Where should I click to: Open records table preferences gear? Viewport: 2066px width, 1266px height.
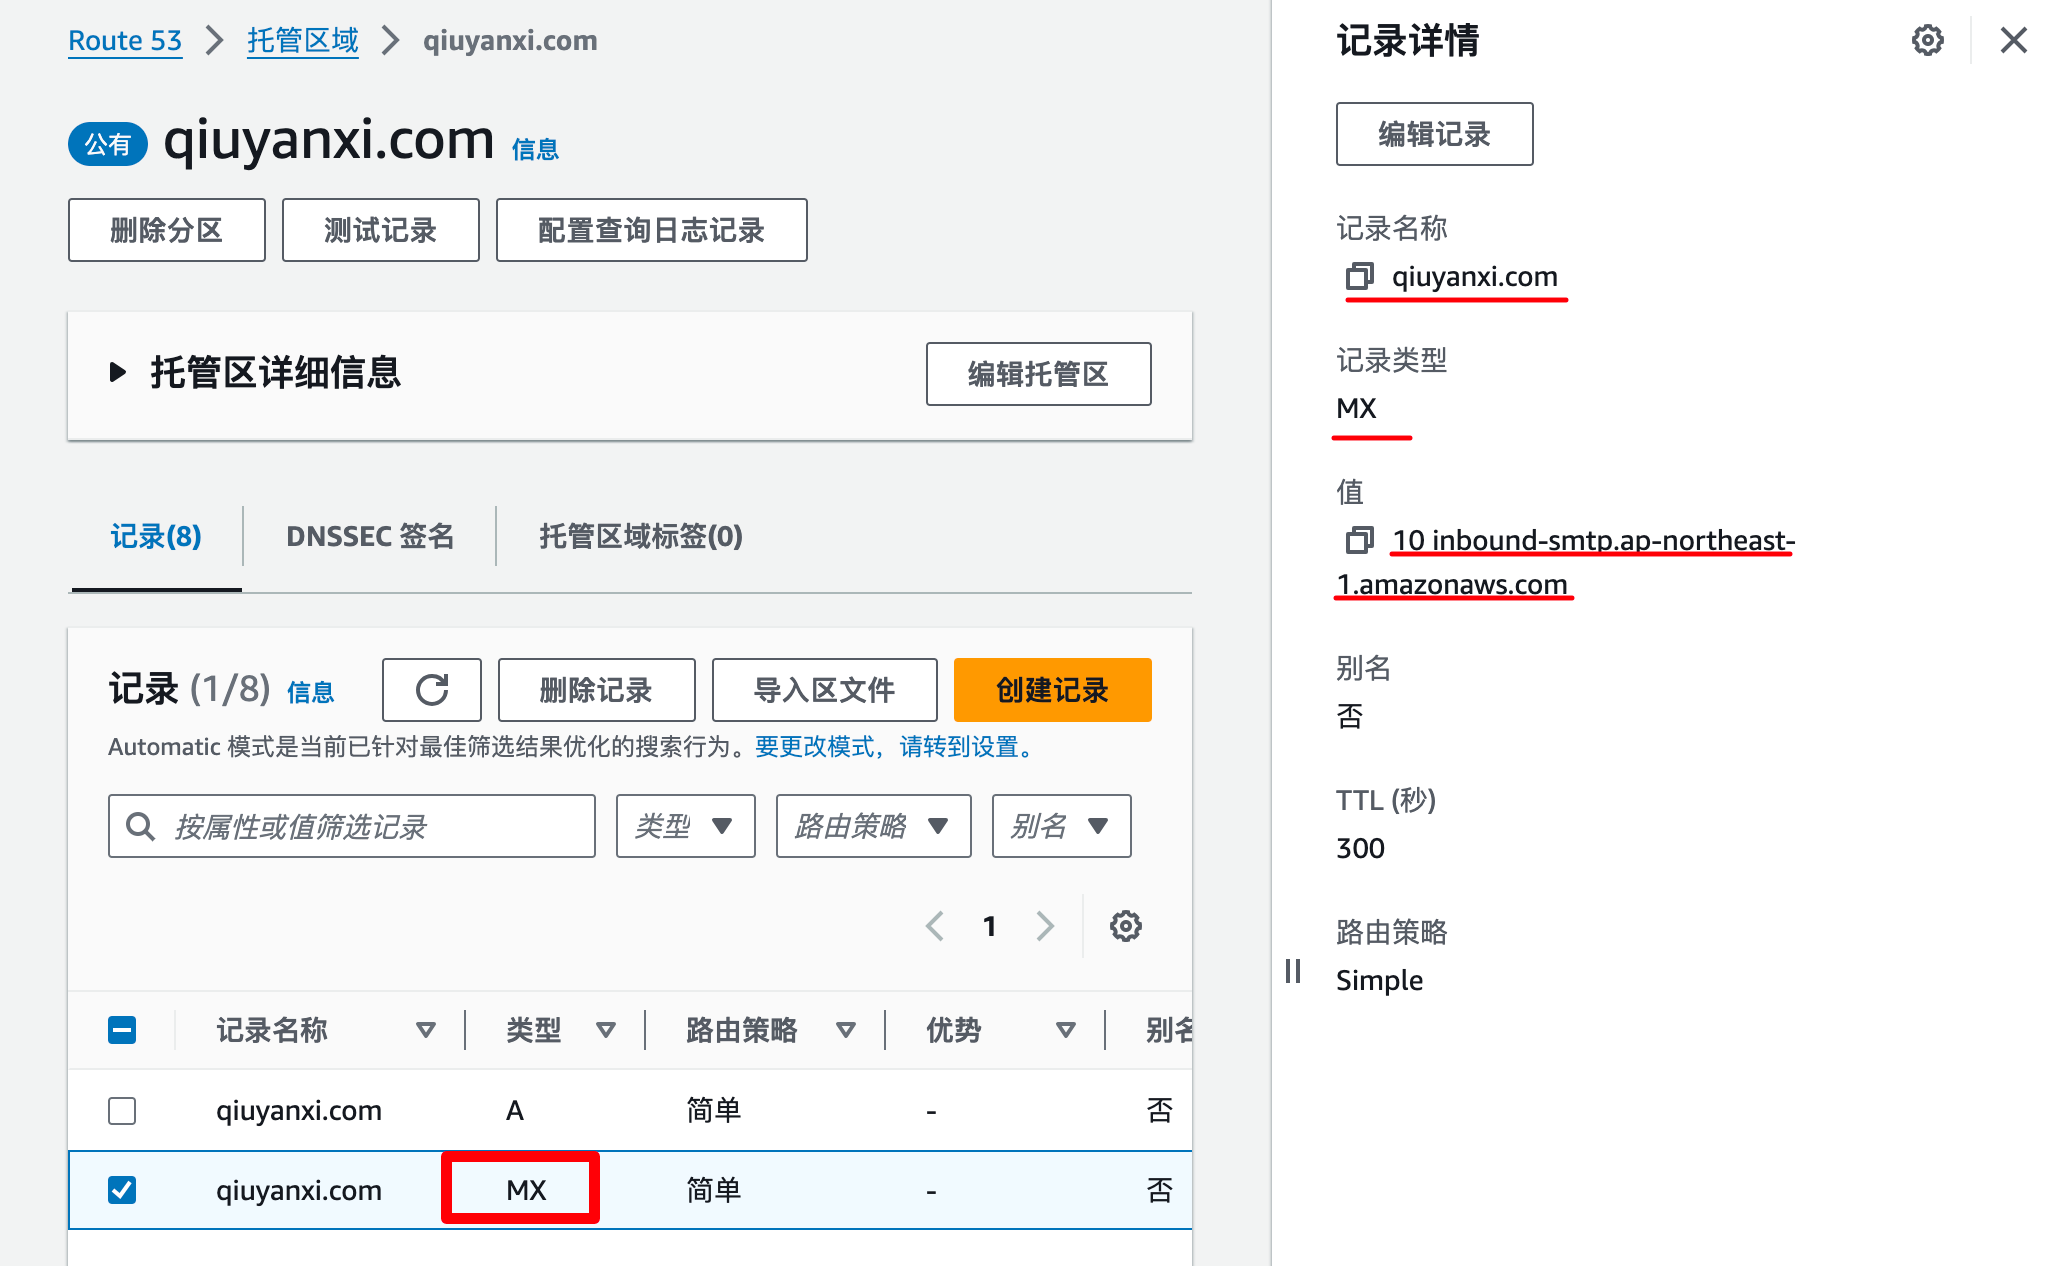click(1126, 926)
